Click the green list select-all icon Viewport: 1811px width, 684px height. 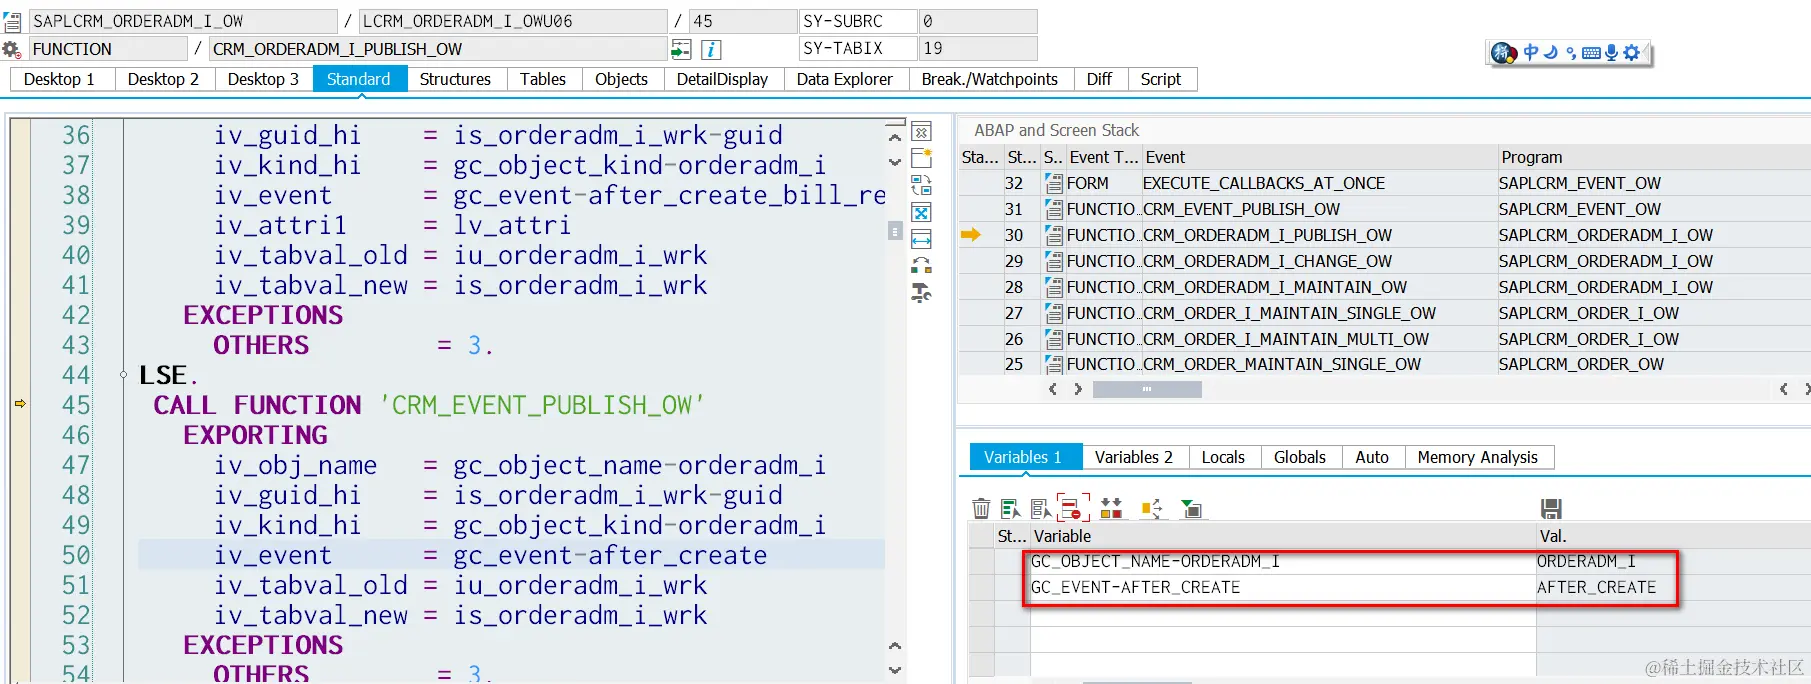point(1011,509)
